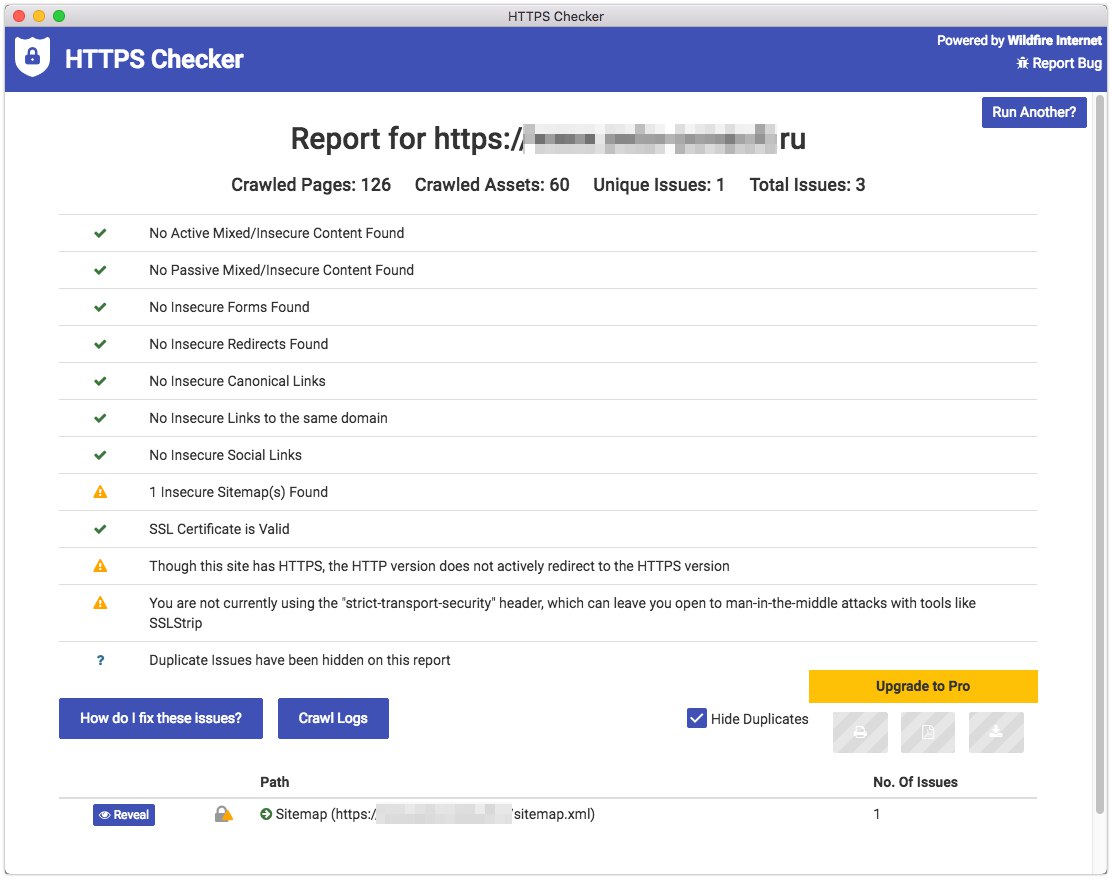Click the 'No Insecure Forms Found' text
This screenshot has height=879, width=1112.
[229, 306]
